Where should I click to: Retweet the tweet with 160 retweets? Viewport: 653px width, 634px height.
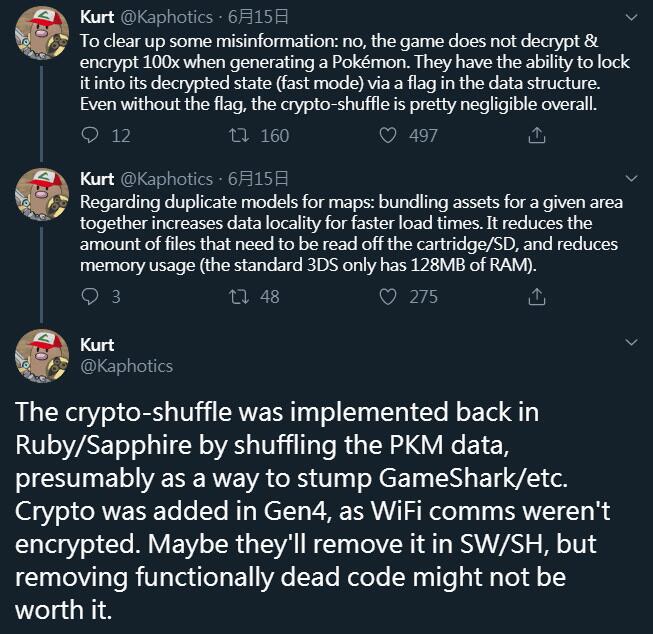coord(240,135)
